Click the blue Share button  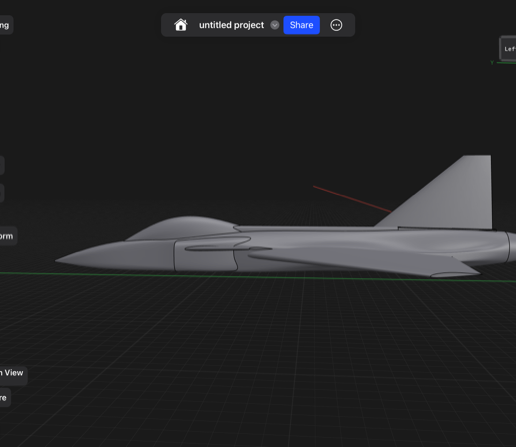(301, 25)
